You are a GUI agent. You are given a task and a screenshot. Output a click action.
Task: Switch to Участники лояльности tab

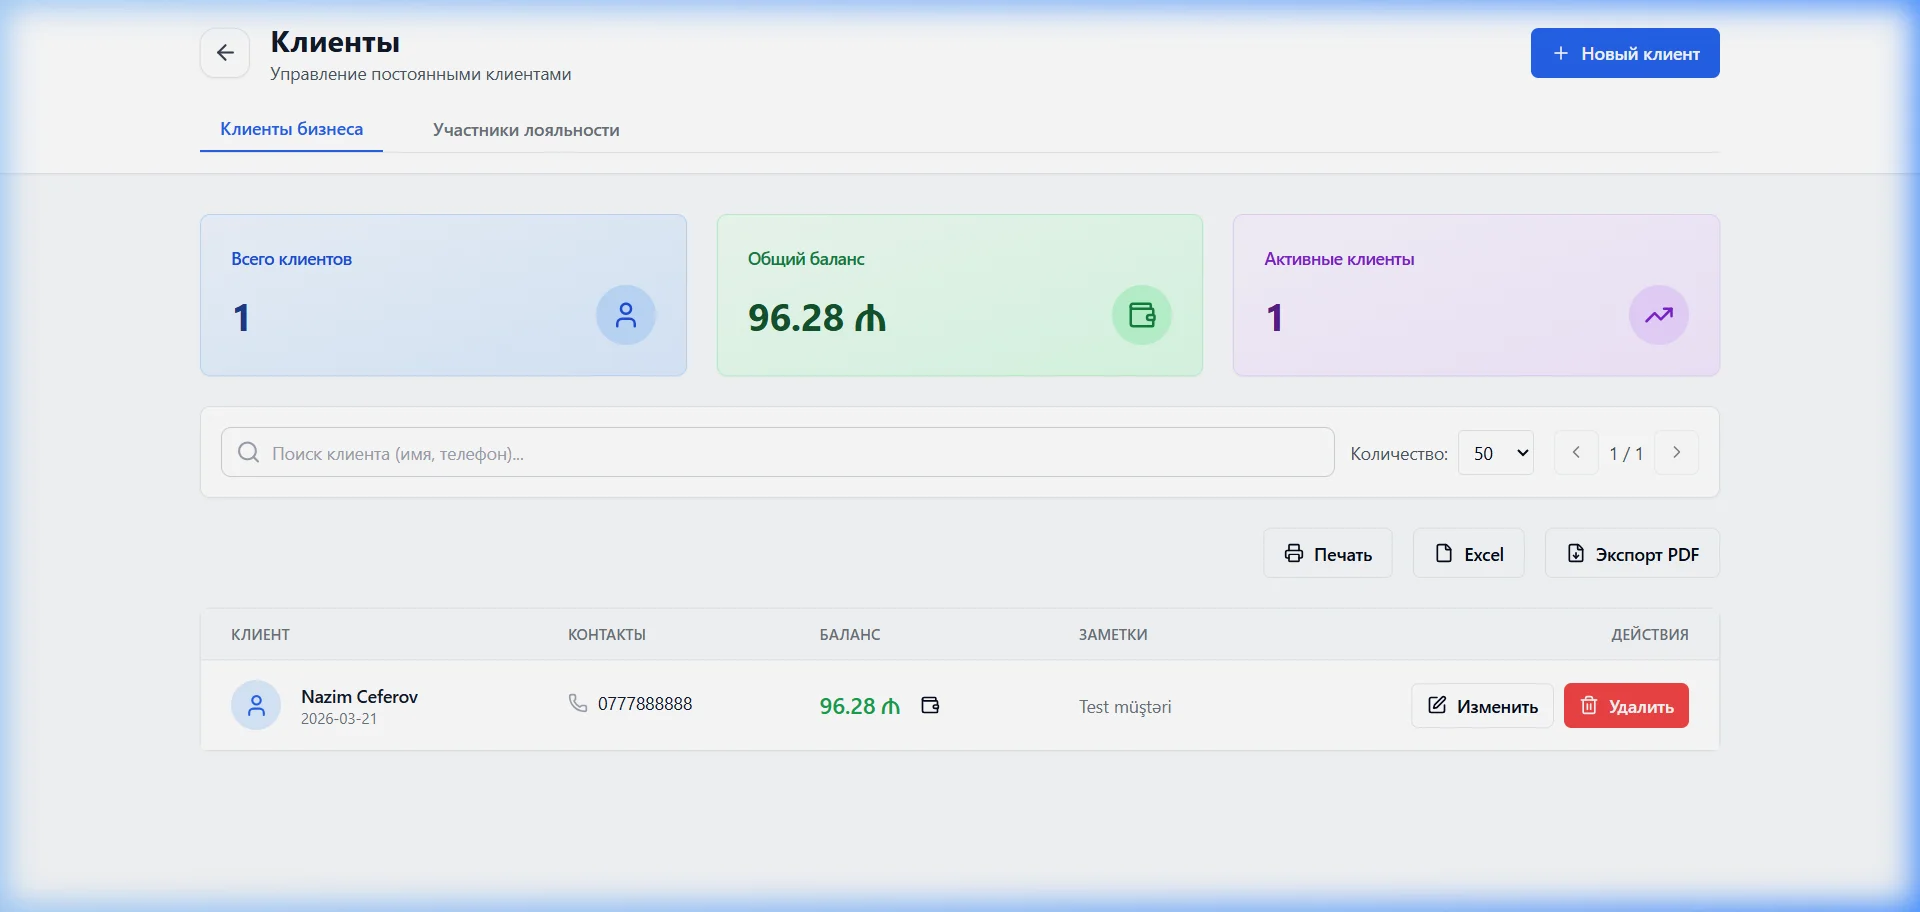coord(526,130)
